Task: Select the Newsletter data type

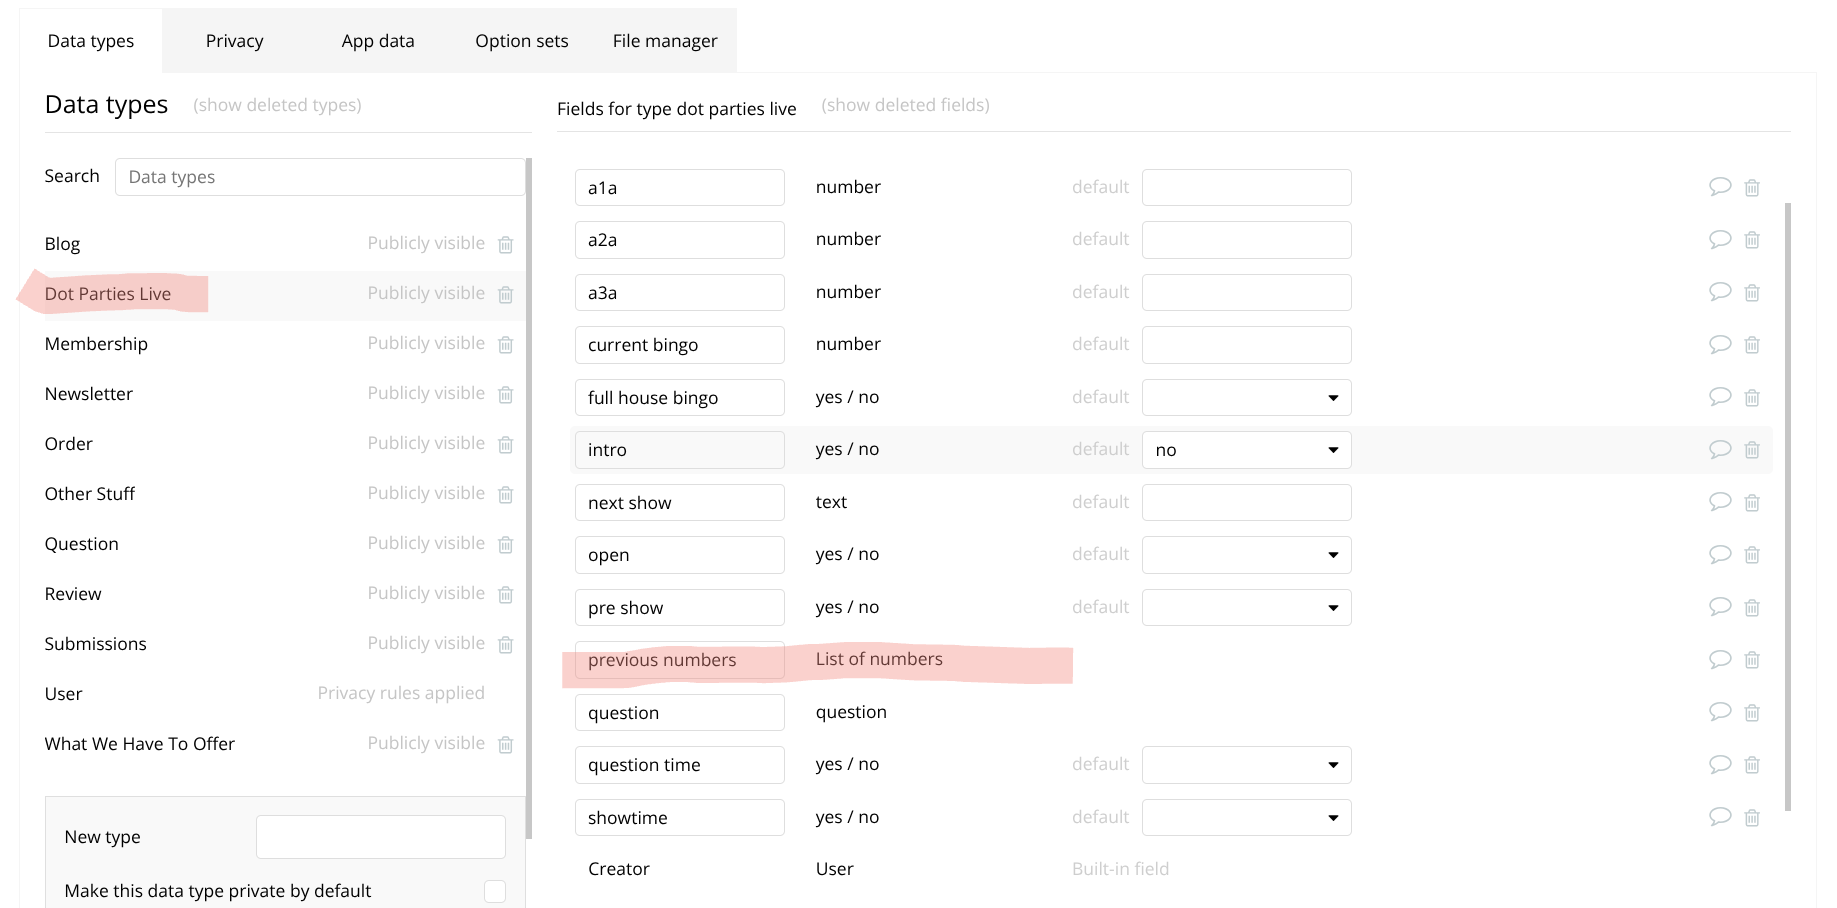Action: coord(89,394)
